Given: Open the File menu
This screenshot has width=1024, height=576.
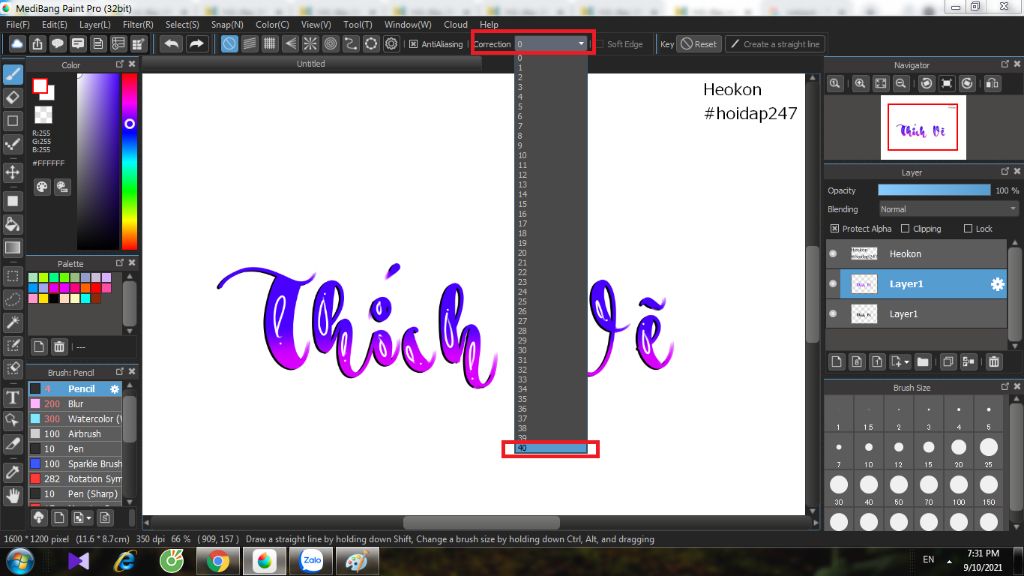Looking at the screenshot, I should click(x=18, y=24).
